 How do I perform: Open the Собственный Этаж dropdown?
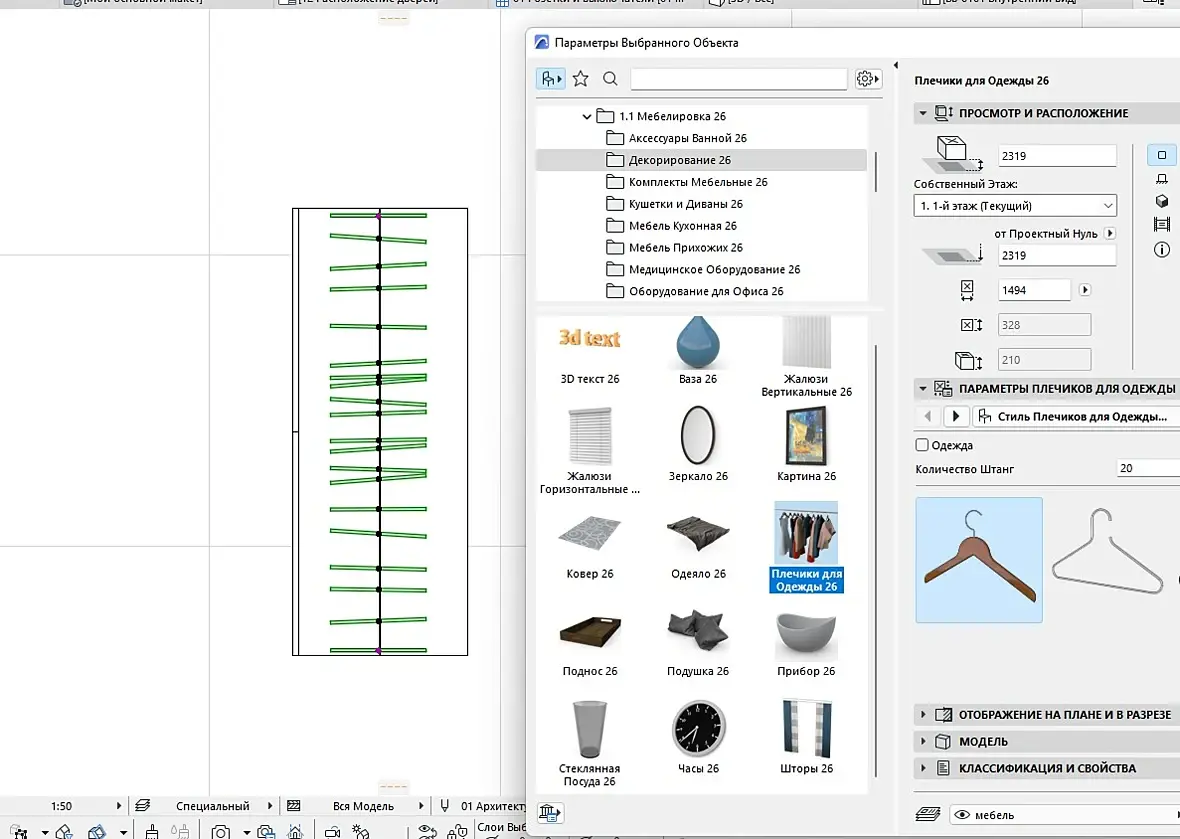[1014, 205]
